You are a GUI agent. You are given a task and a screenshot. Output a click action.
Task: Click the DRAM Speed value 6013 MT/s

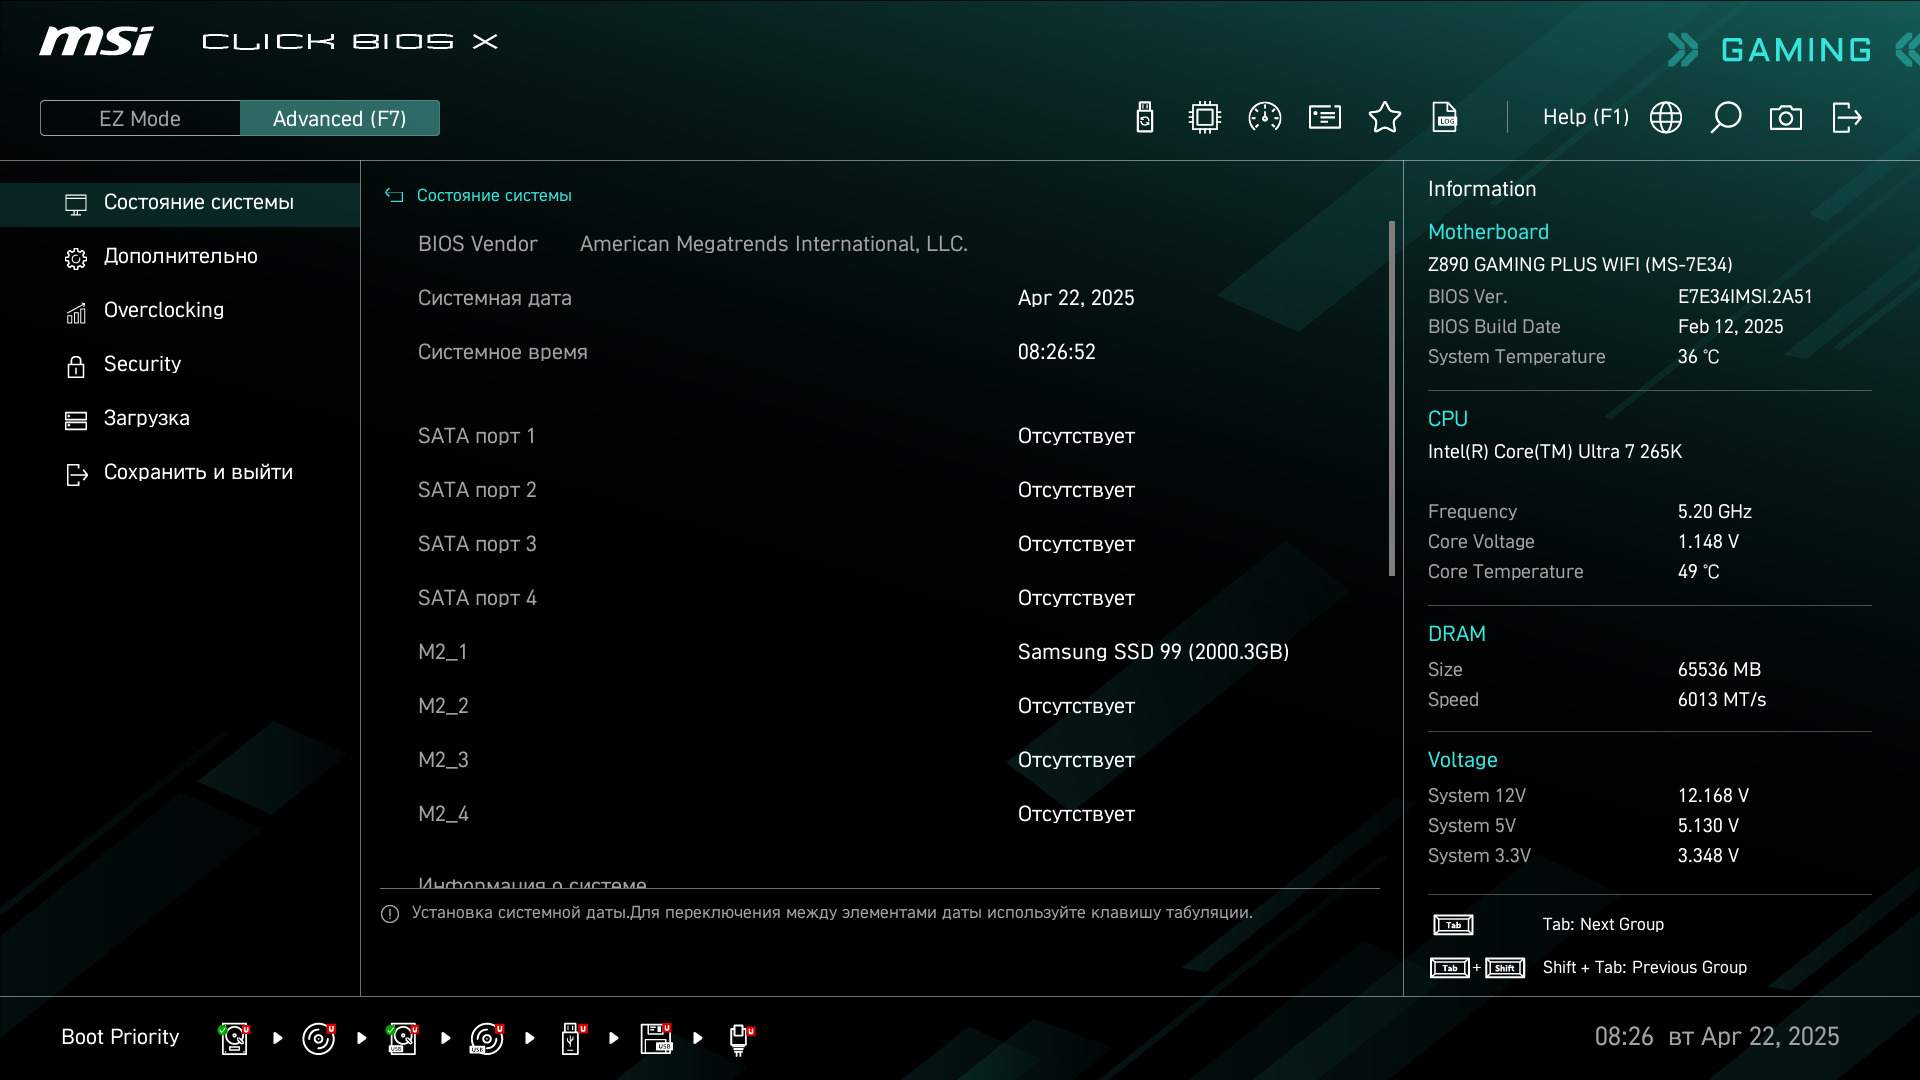click(1721, 700)
